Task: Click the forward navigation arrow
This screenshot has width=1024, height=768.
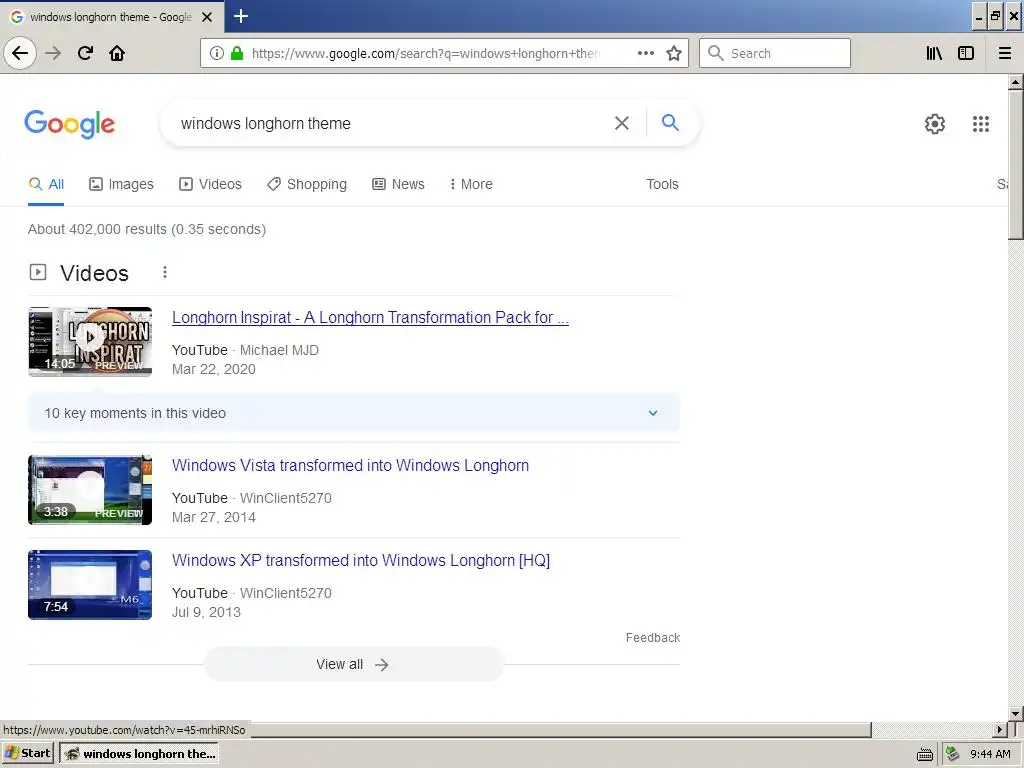Action: coord(54,53)
